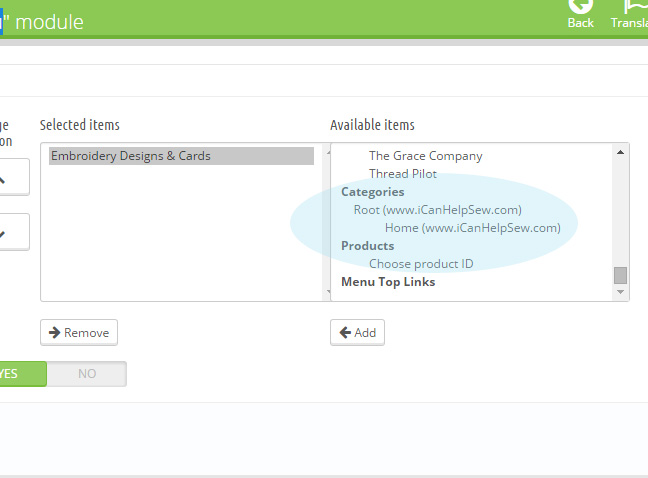The width and height of the screenshot is (648, 478).
Task: Select Embroidery Designs & Cards in Selected items
Action: click(x=181, y=156)
